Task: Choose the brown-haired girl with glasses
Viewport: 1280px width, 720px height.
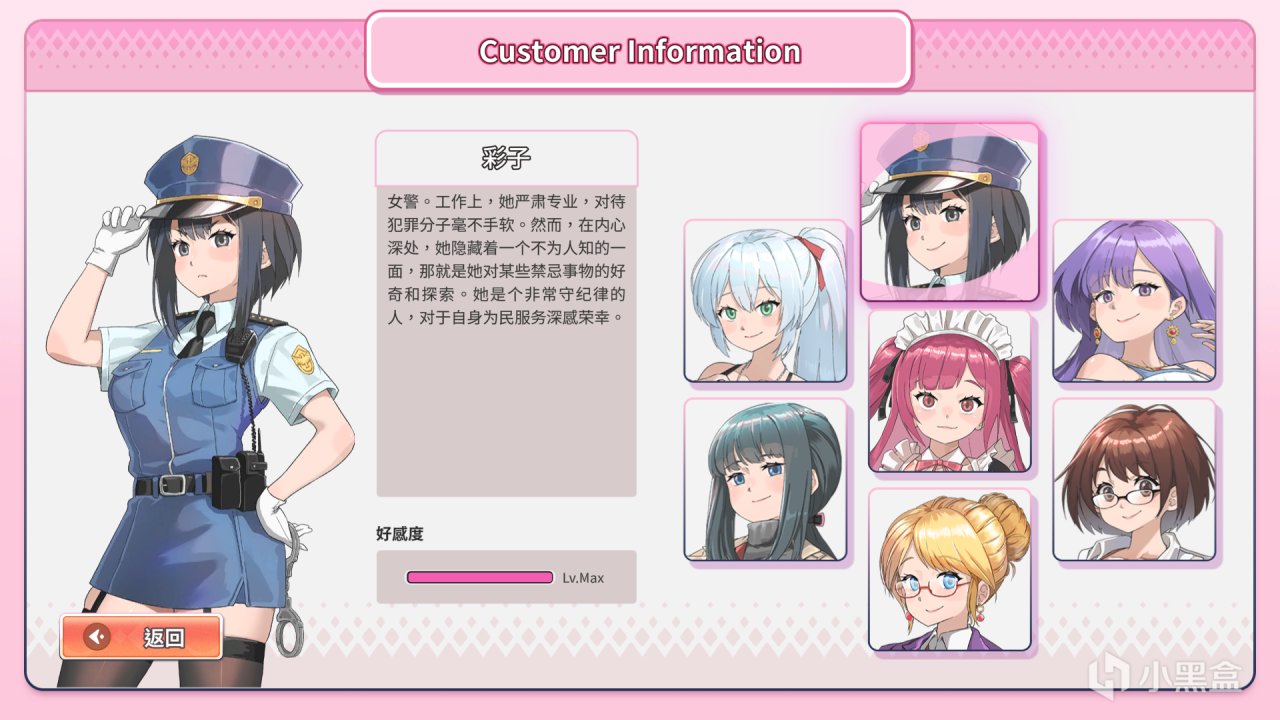Action: (1134, 480)
